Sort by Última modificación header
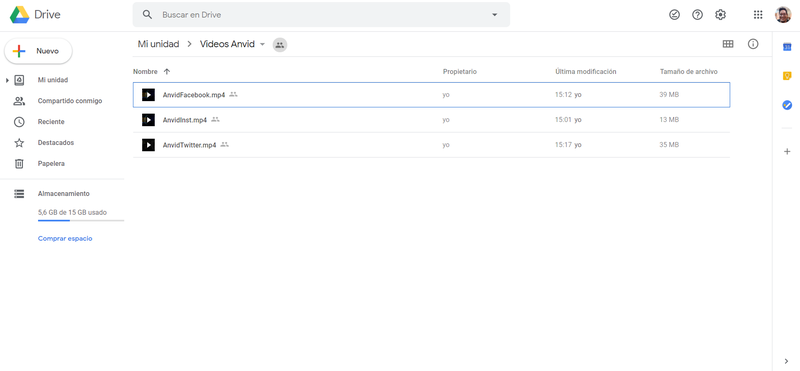Screen dimensions: 800x371 pos(586,72)
